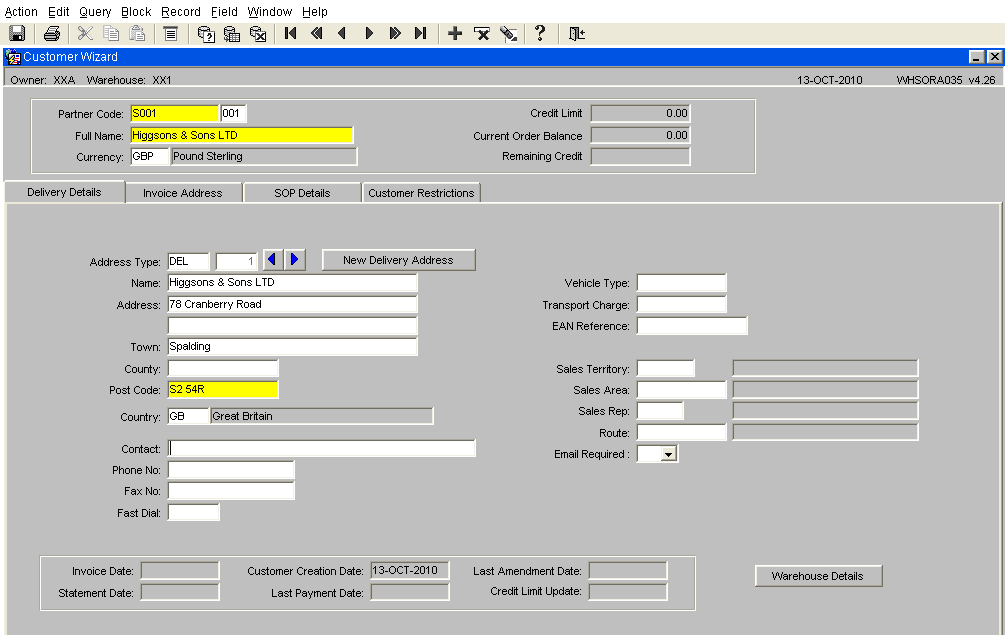Click the Address Type field DEL
The image size is (1005, 635).
188,261
